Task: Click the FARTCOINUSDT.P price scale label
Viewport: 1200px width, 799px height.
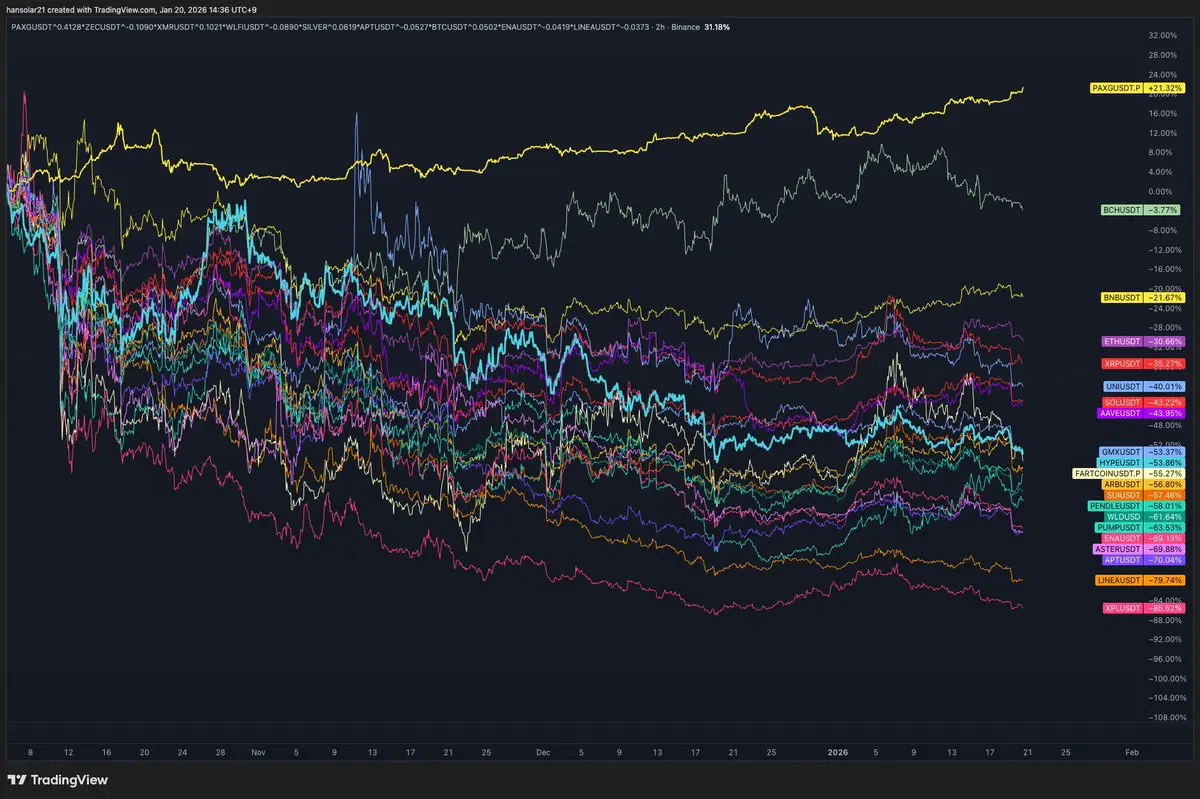Action: (1128, 473)
